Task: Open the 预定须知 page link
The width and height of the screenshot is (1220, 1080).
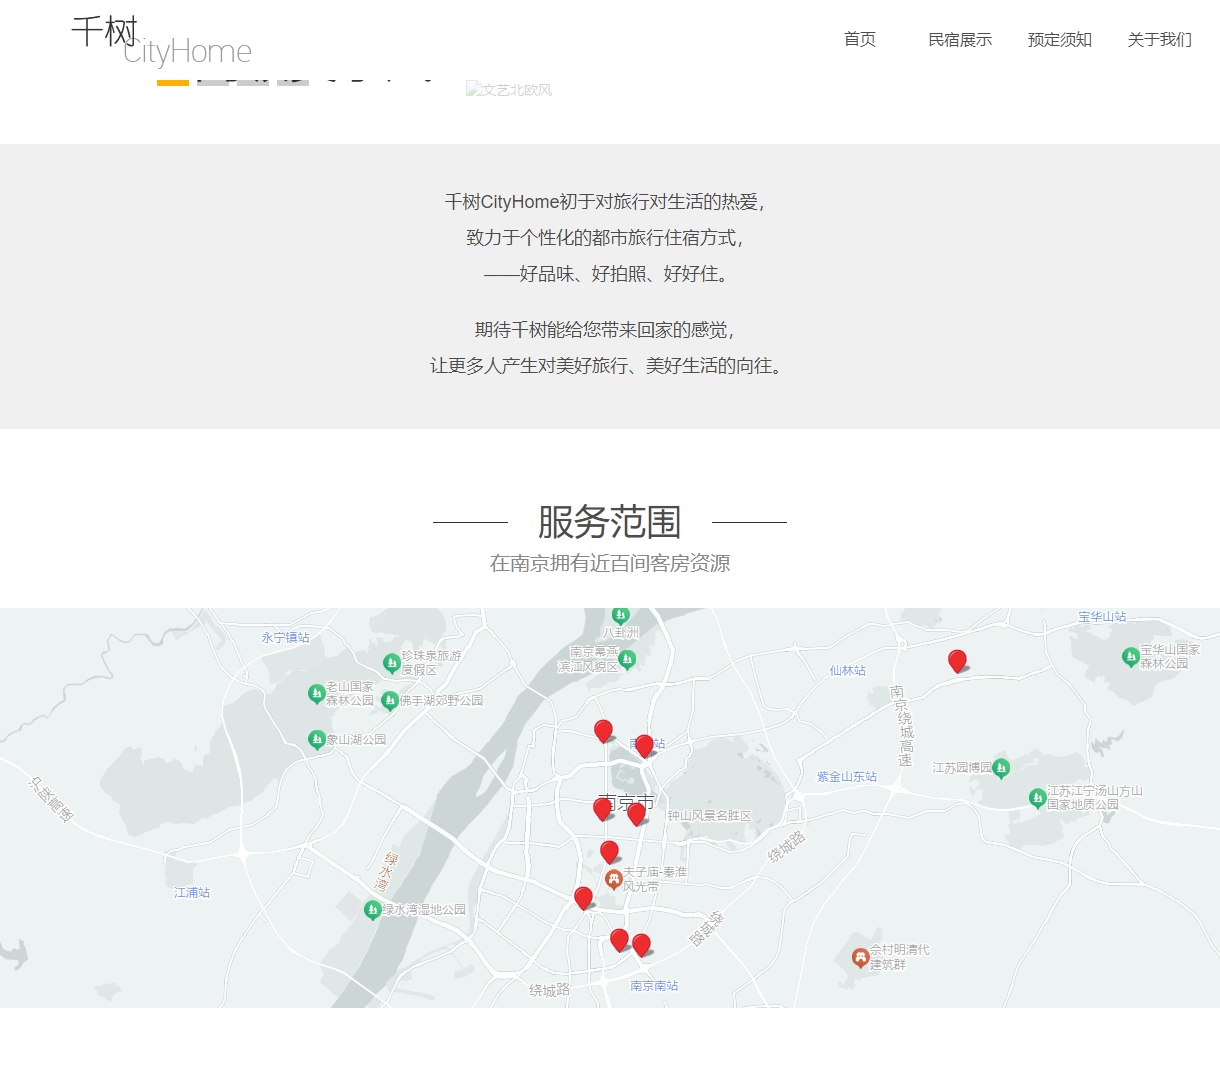Action: coord(1060,40)
